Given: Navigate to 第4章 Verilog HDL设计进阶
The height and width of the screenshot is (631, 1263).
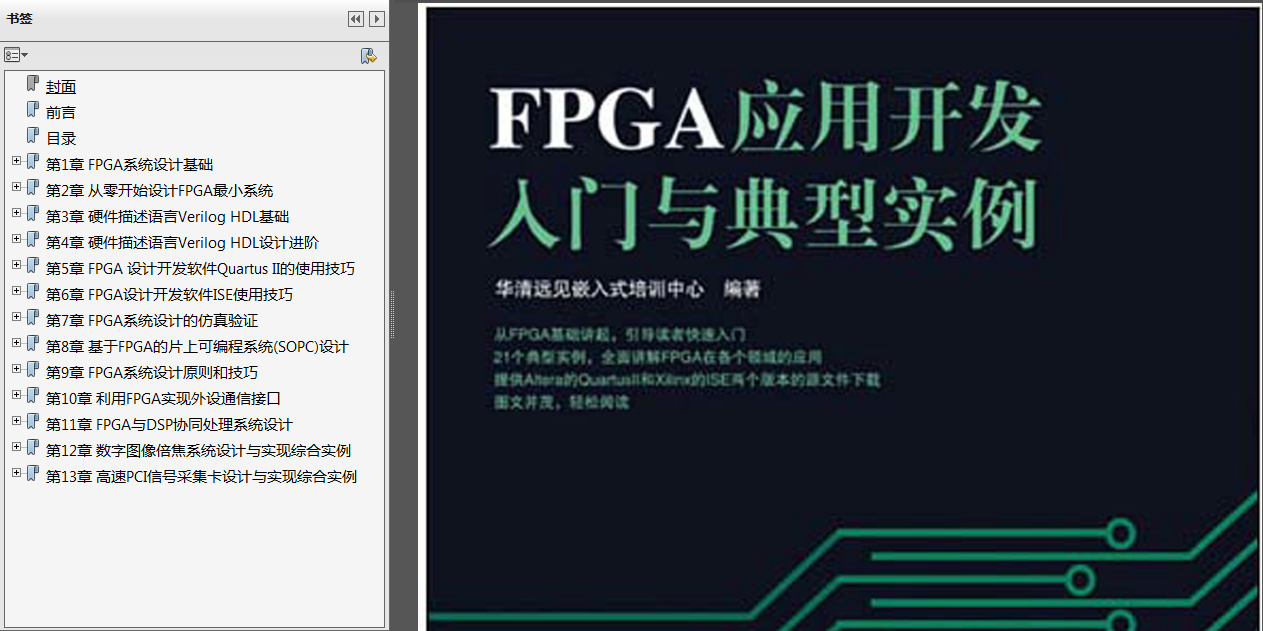Looking at the screenshot, I should click(x=183, y=243).
